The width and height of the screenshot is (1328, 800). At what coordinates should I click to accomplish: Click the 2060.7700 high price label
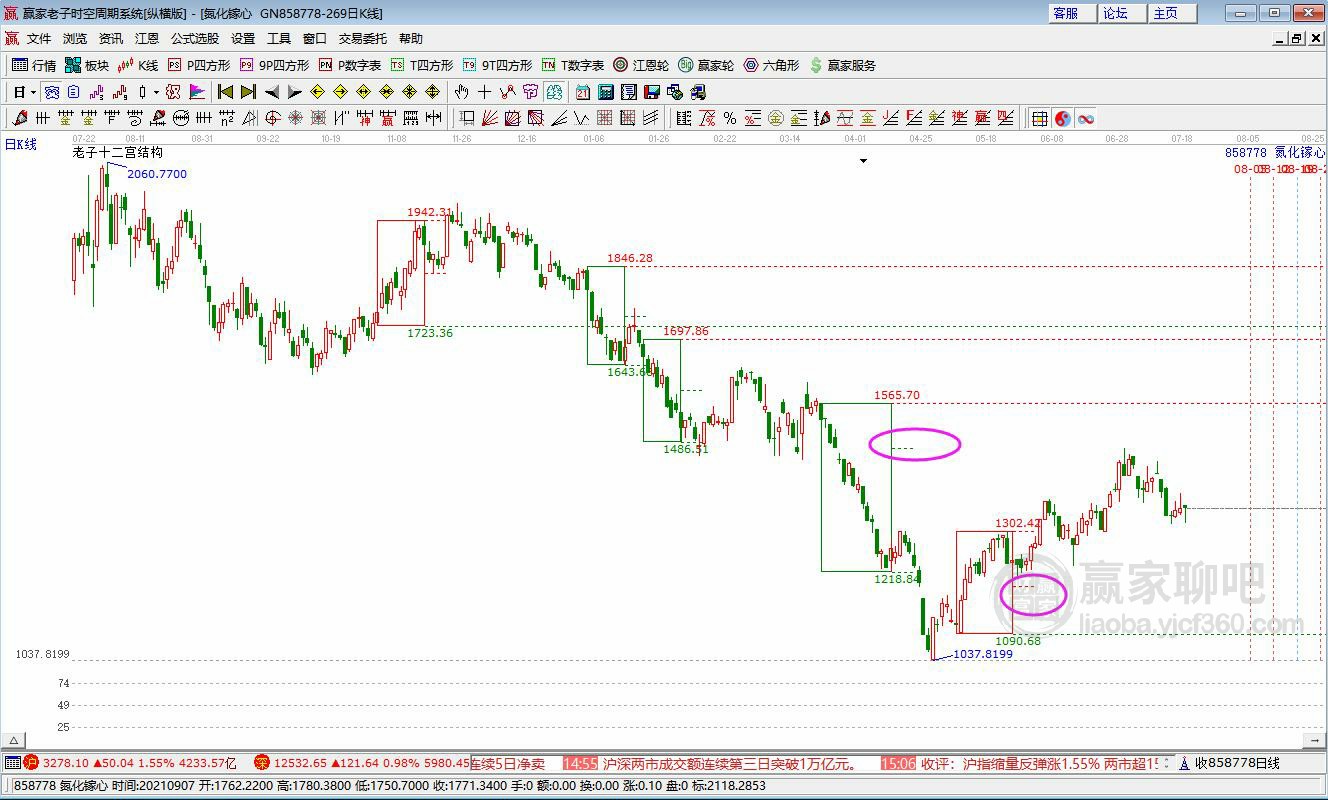157,174
